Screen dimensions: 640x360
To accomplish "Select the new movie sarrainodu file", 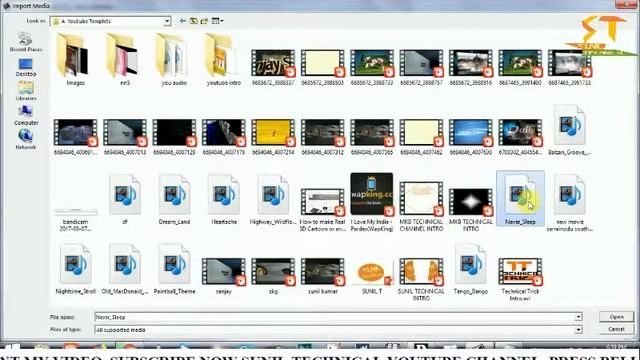I will pyautogui.click(x=569, y=202).
